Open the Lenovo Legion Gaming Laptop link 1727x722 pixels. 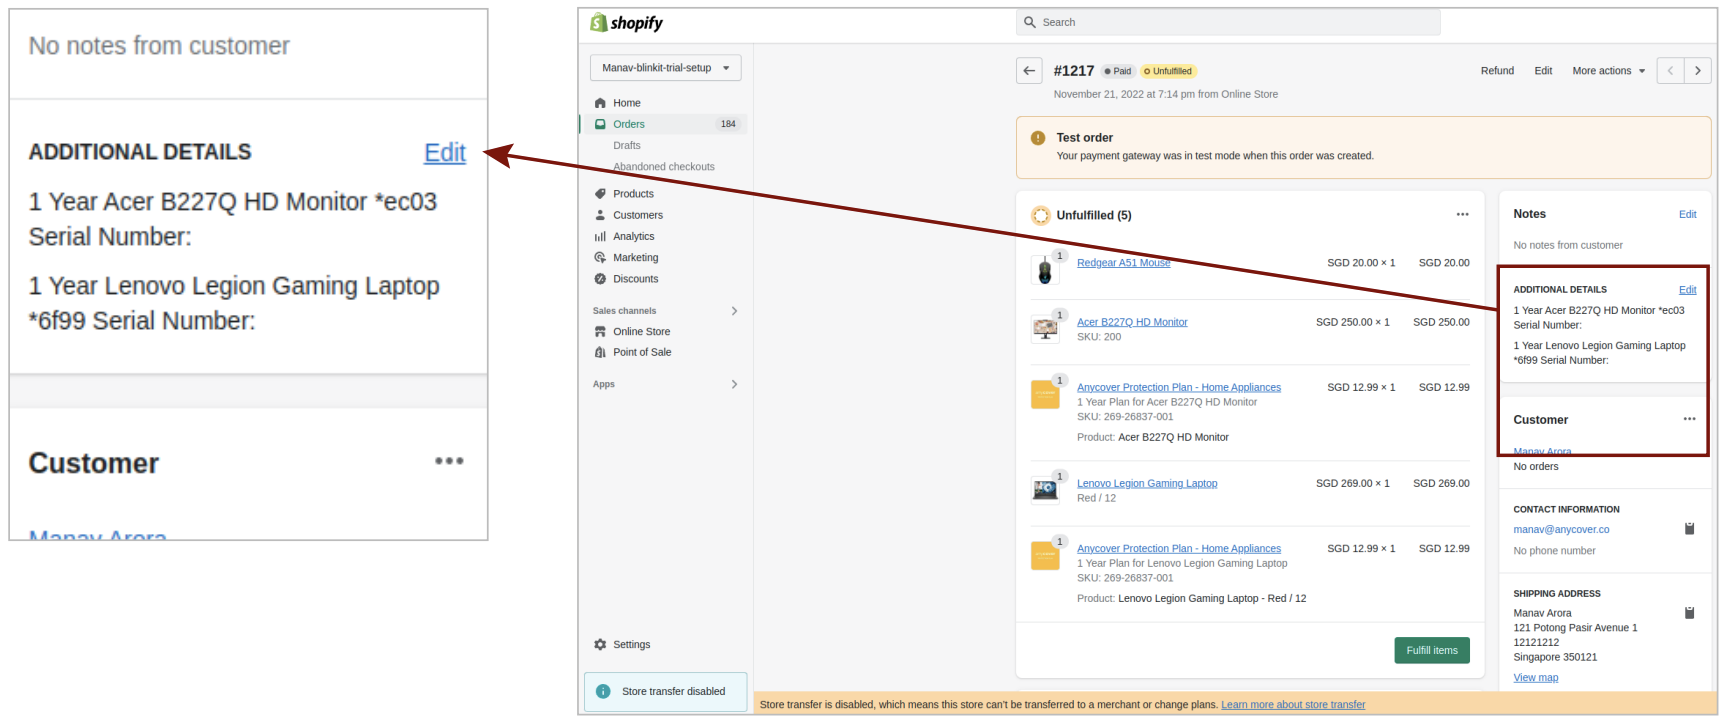[1147, 483]
